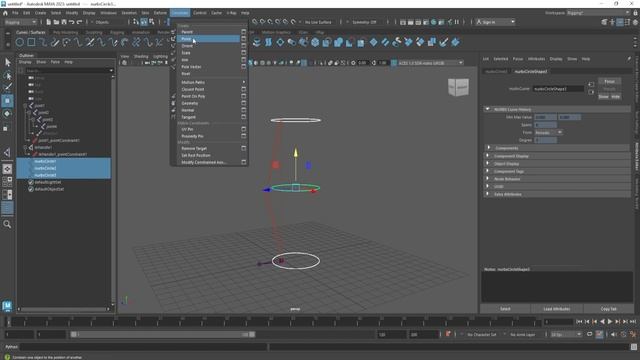Click the open scene folder icon
The image size is (640, 360).
(56, 22)
